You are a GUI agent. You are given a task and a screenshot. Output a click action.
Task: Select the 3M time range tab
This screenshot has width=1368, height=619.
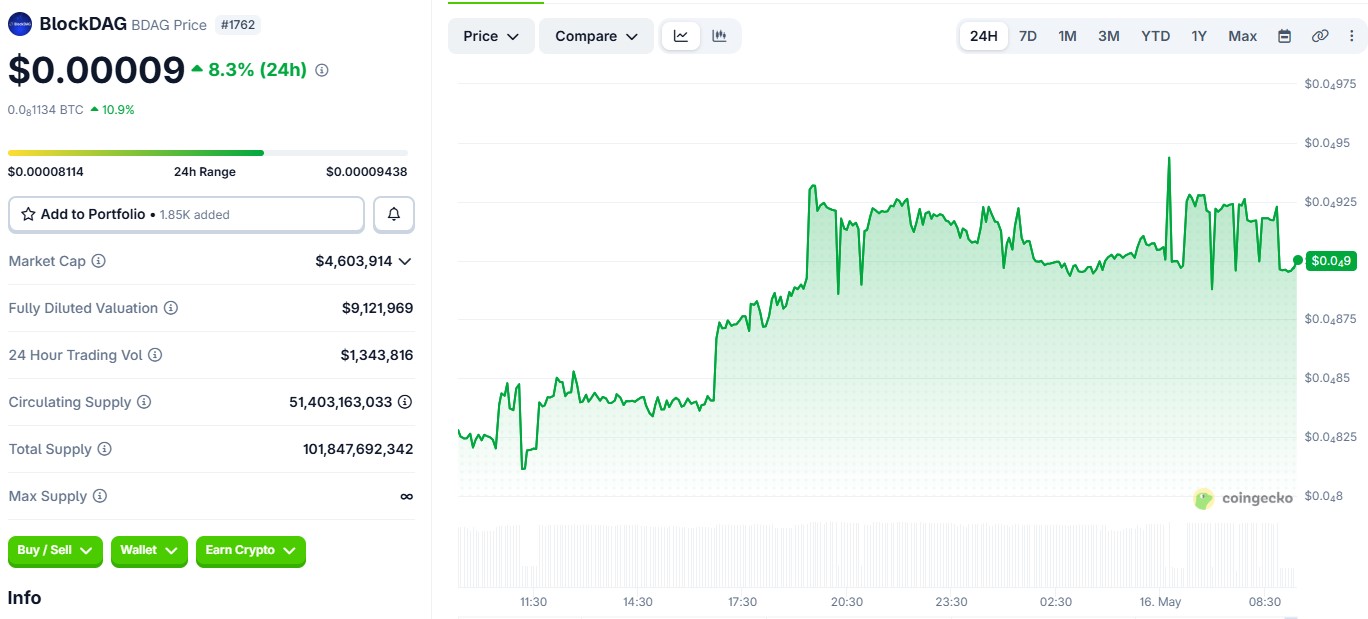1109,36
